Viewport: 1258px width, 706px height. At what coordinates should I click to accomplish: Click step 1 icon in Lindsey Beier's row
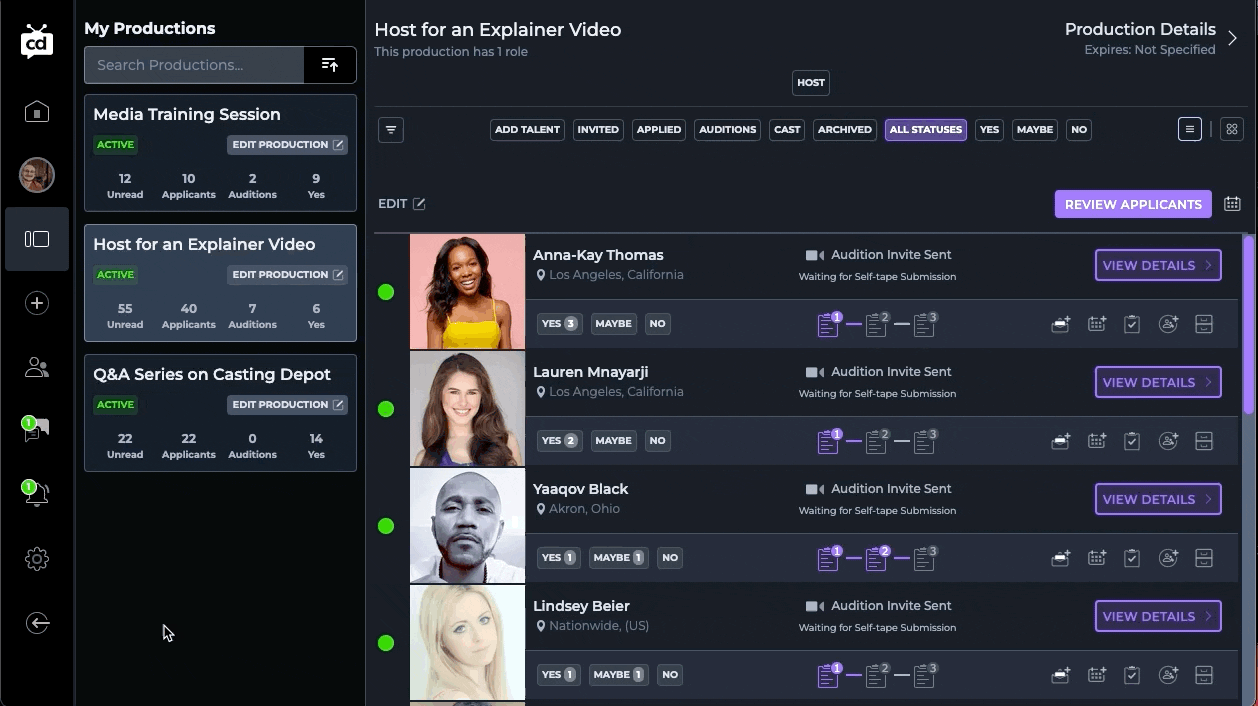[x=829, y=675]
